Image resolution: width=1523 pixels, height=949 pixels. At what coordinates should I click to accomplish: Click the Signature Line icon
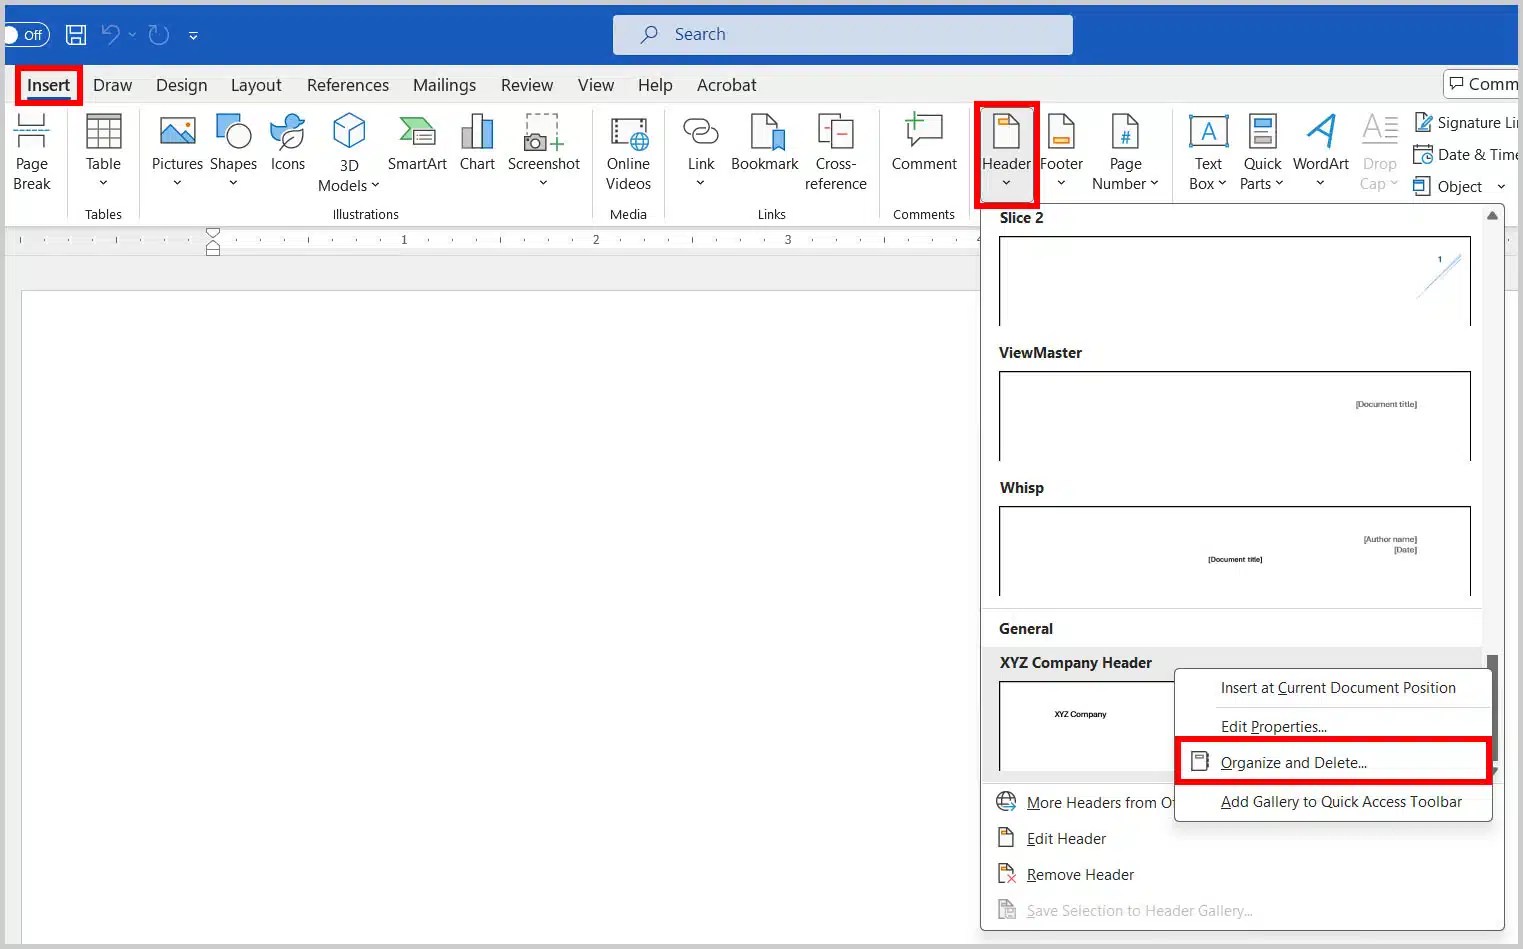[x=1424, y=122]
